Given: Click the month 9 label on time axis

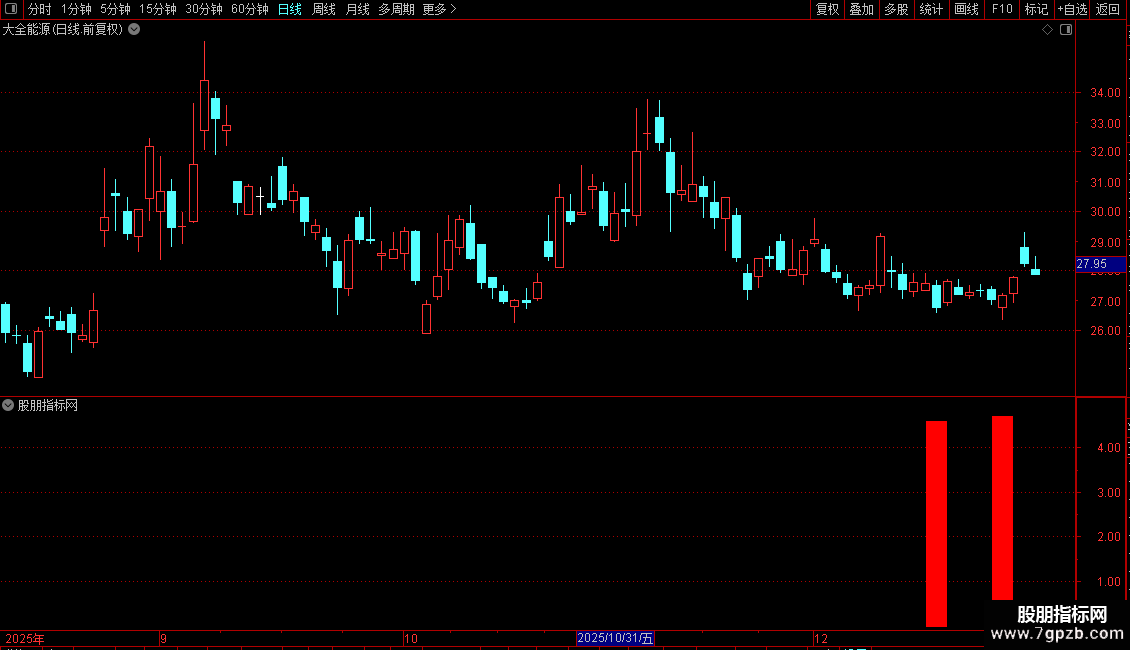Looking at the screenshot, I should point(164,638).
